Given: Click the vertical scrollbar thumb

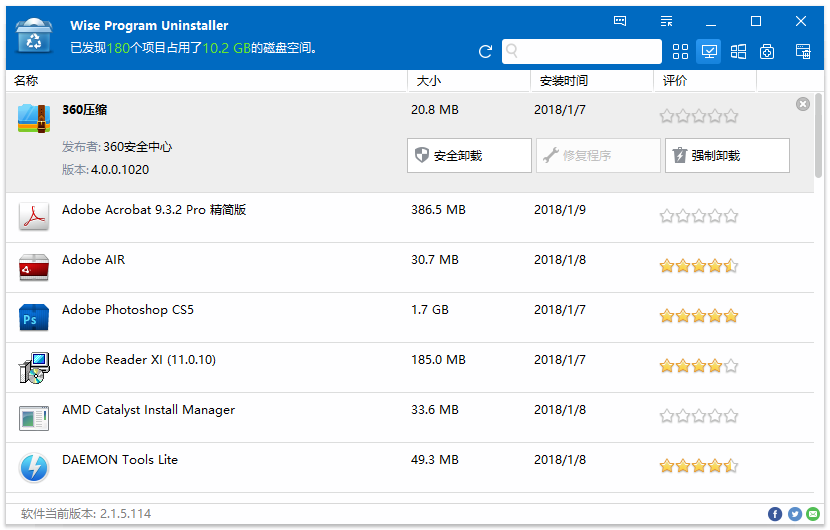Looking at the screenshot, I should point(818,136).
